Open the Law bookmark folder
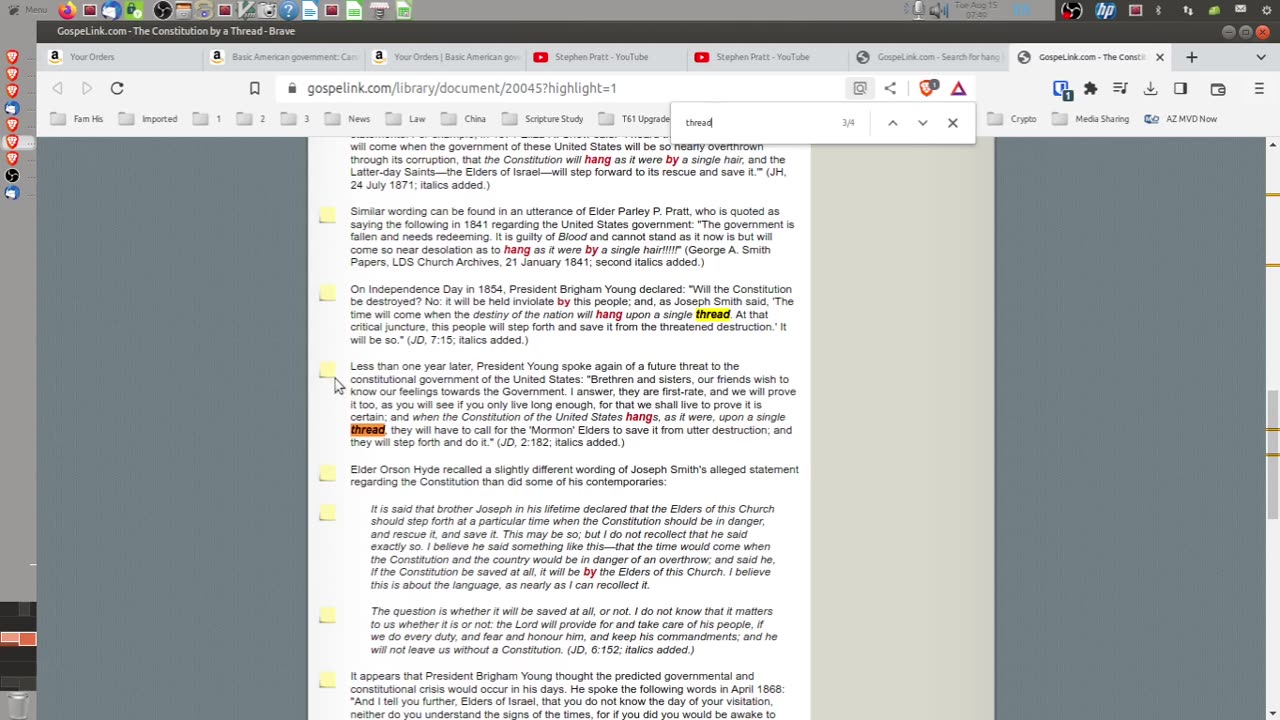 coord(406,119)
